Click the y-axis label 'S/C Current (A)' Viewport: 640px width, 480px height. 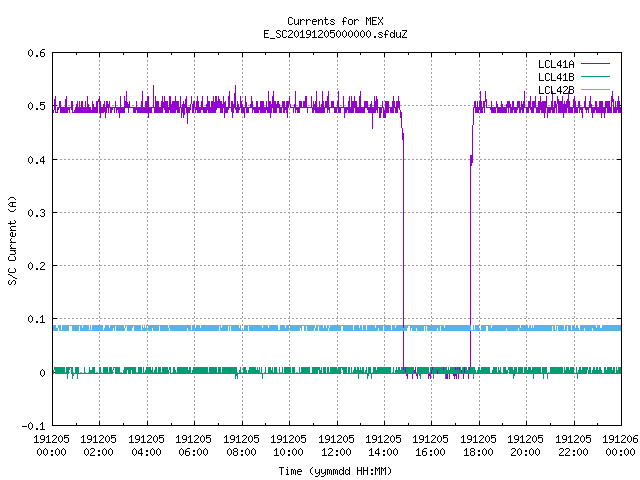click(12, 240)
